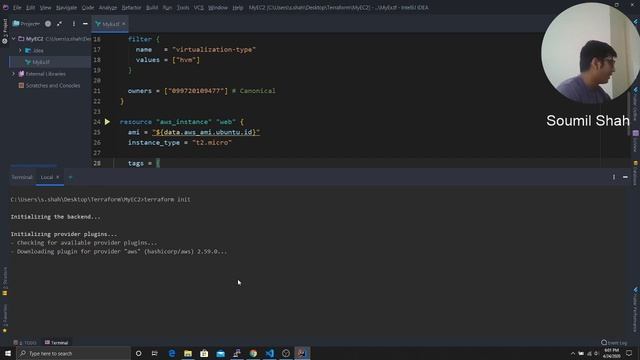
Task: Click the "virtualization-type" string on line 17
Action: point(214,49)
